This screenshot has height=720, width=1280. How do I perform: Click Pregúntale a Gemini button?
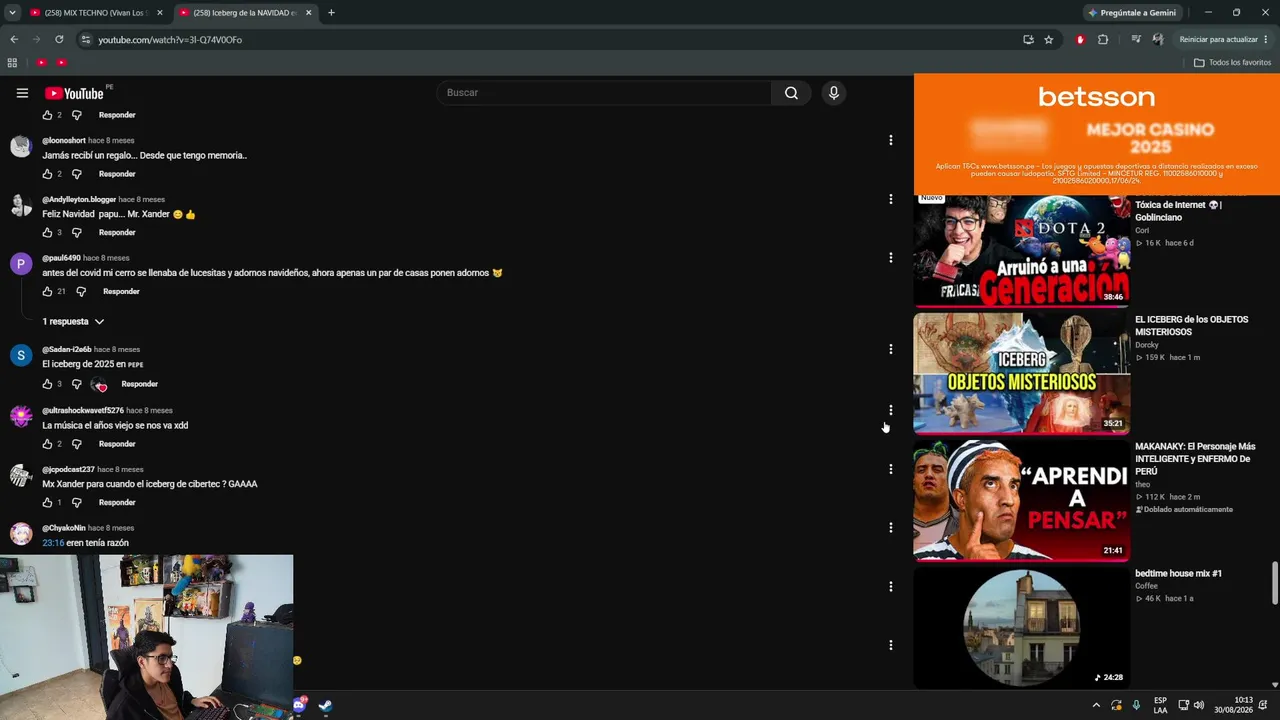(1132, 13)
